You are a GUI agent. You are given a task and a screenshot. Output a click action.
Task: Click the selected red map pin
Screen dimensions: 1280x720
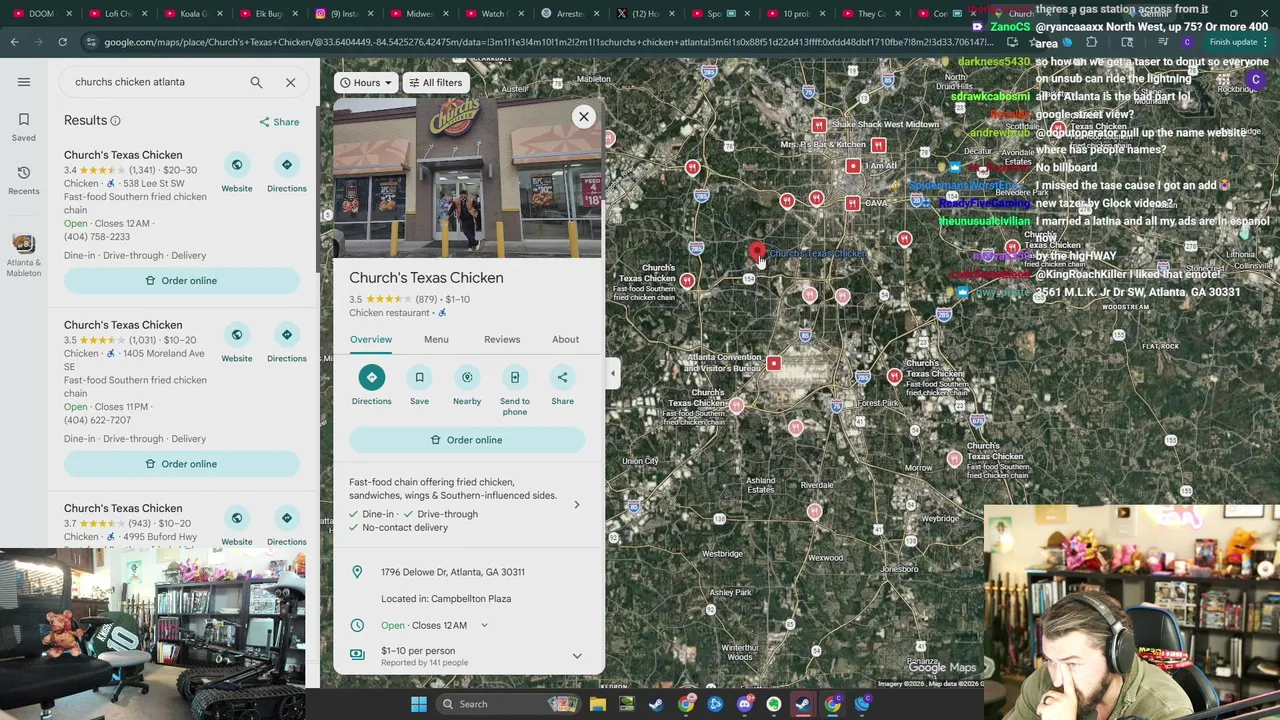point(757,252)
